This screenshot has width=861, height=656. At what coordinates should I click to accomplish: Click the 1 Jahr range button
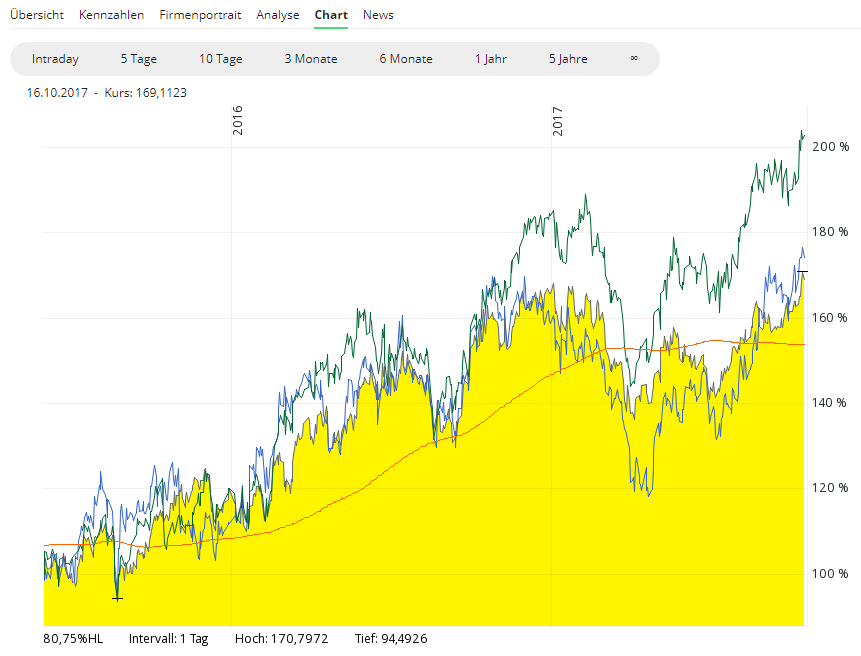(490, 59)
